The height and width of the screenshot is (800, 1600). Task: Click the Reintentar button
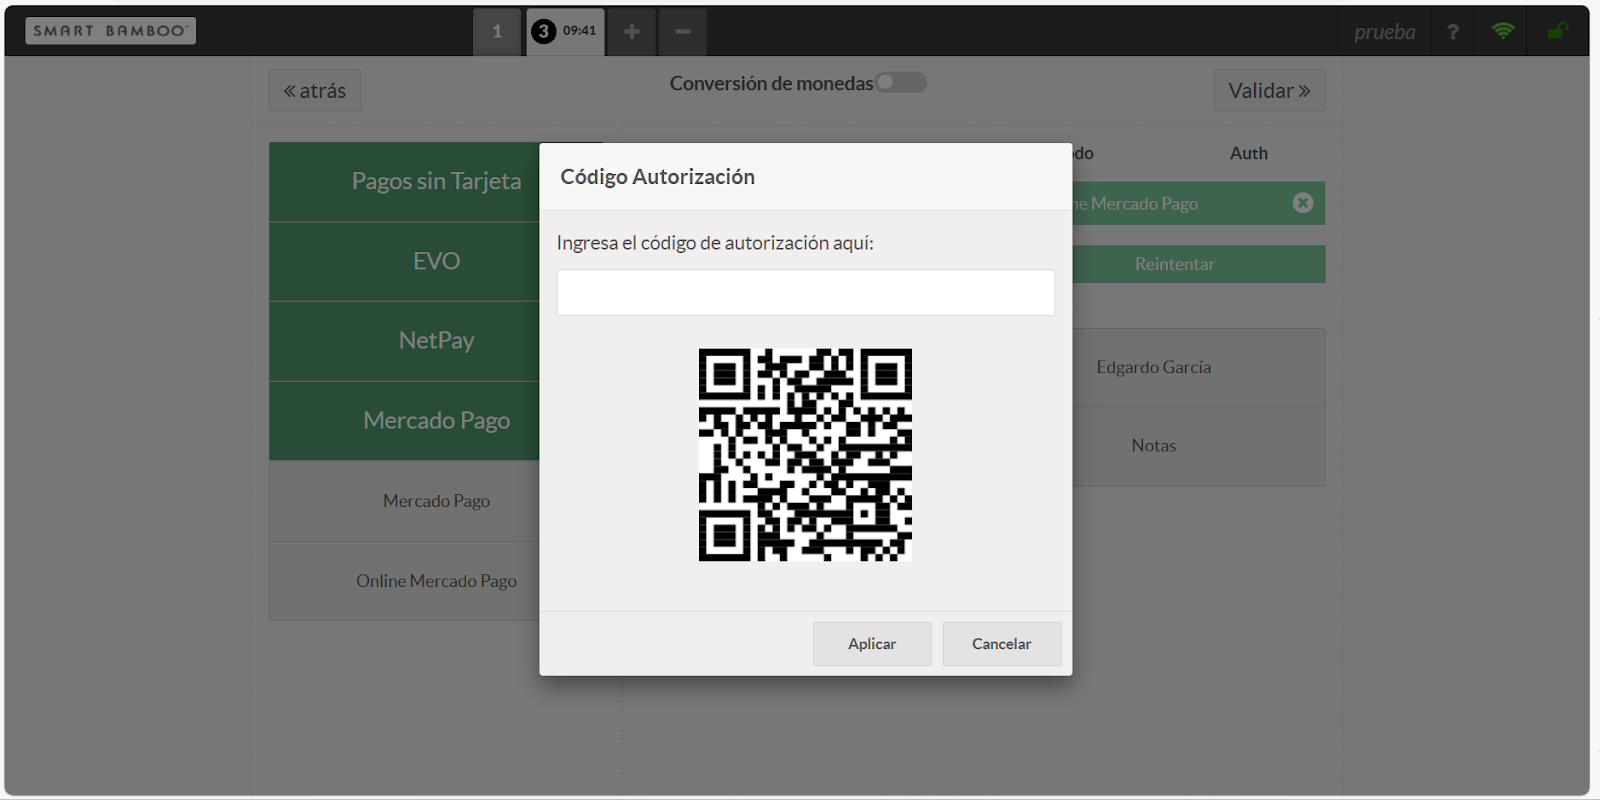[x=1199, y=264]
